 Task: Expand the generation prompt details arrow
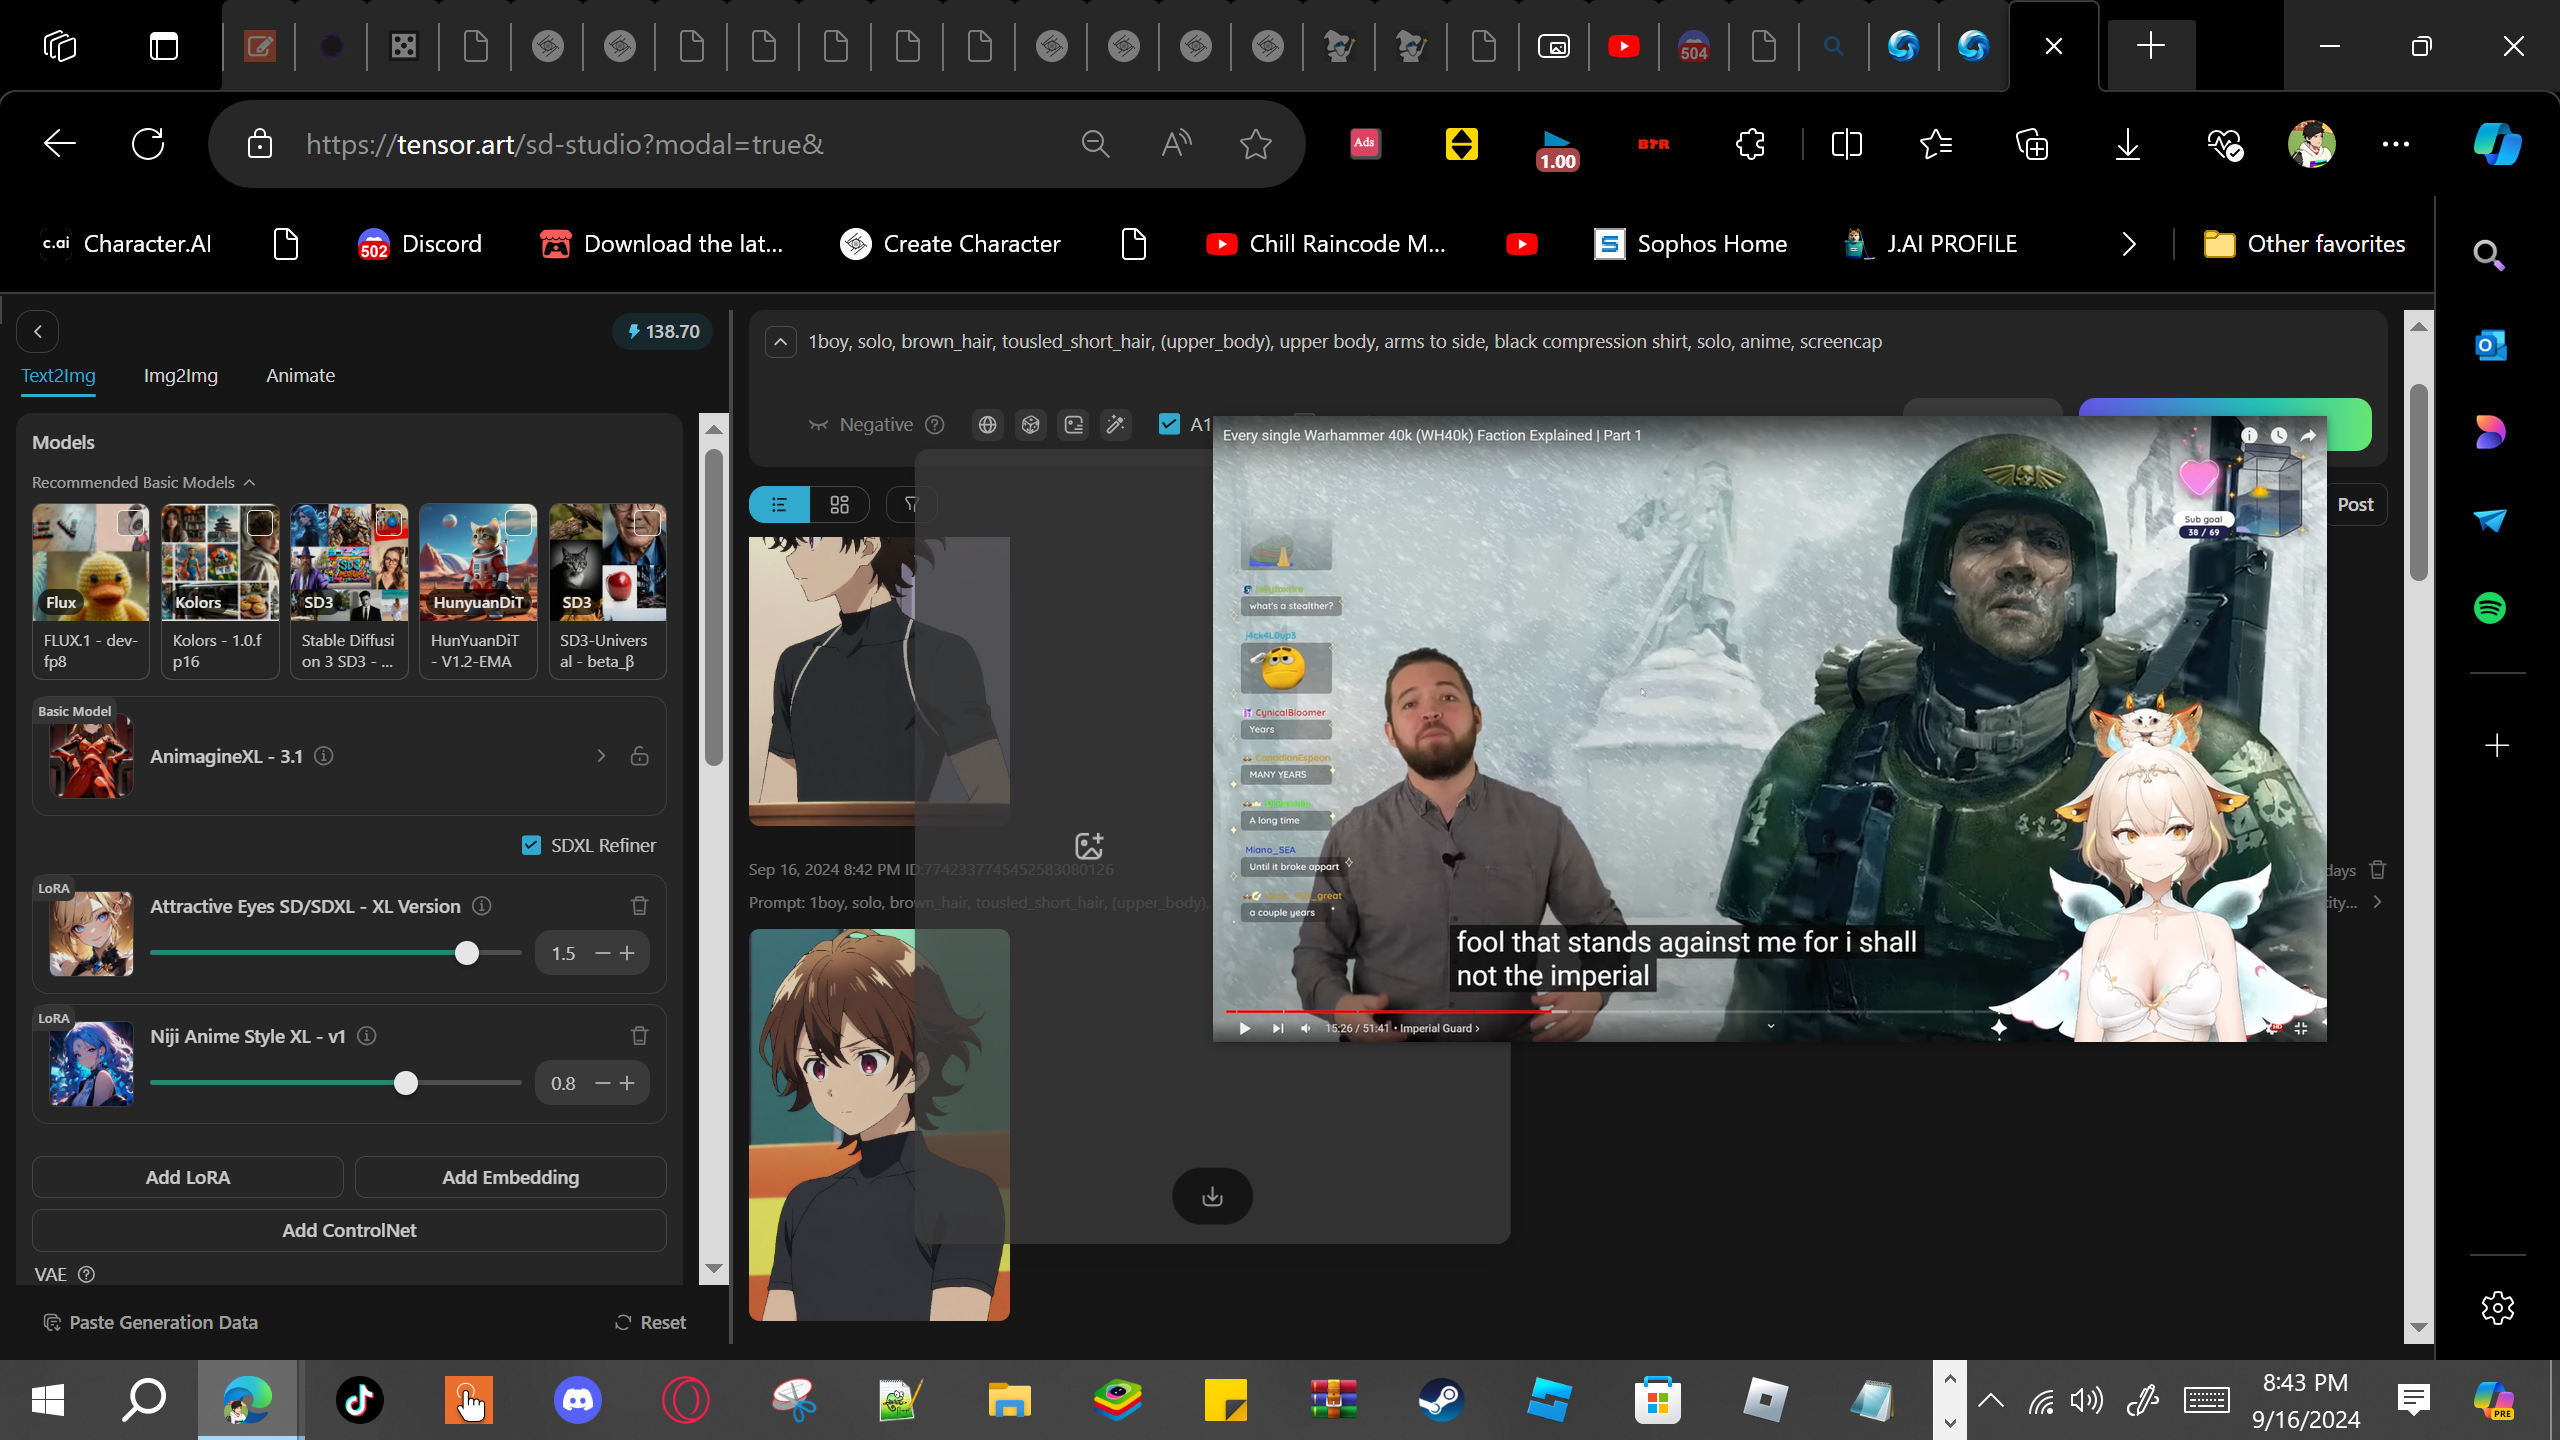[2377, 902]
